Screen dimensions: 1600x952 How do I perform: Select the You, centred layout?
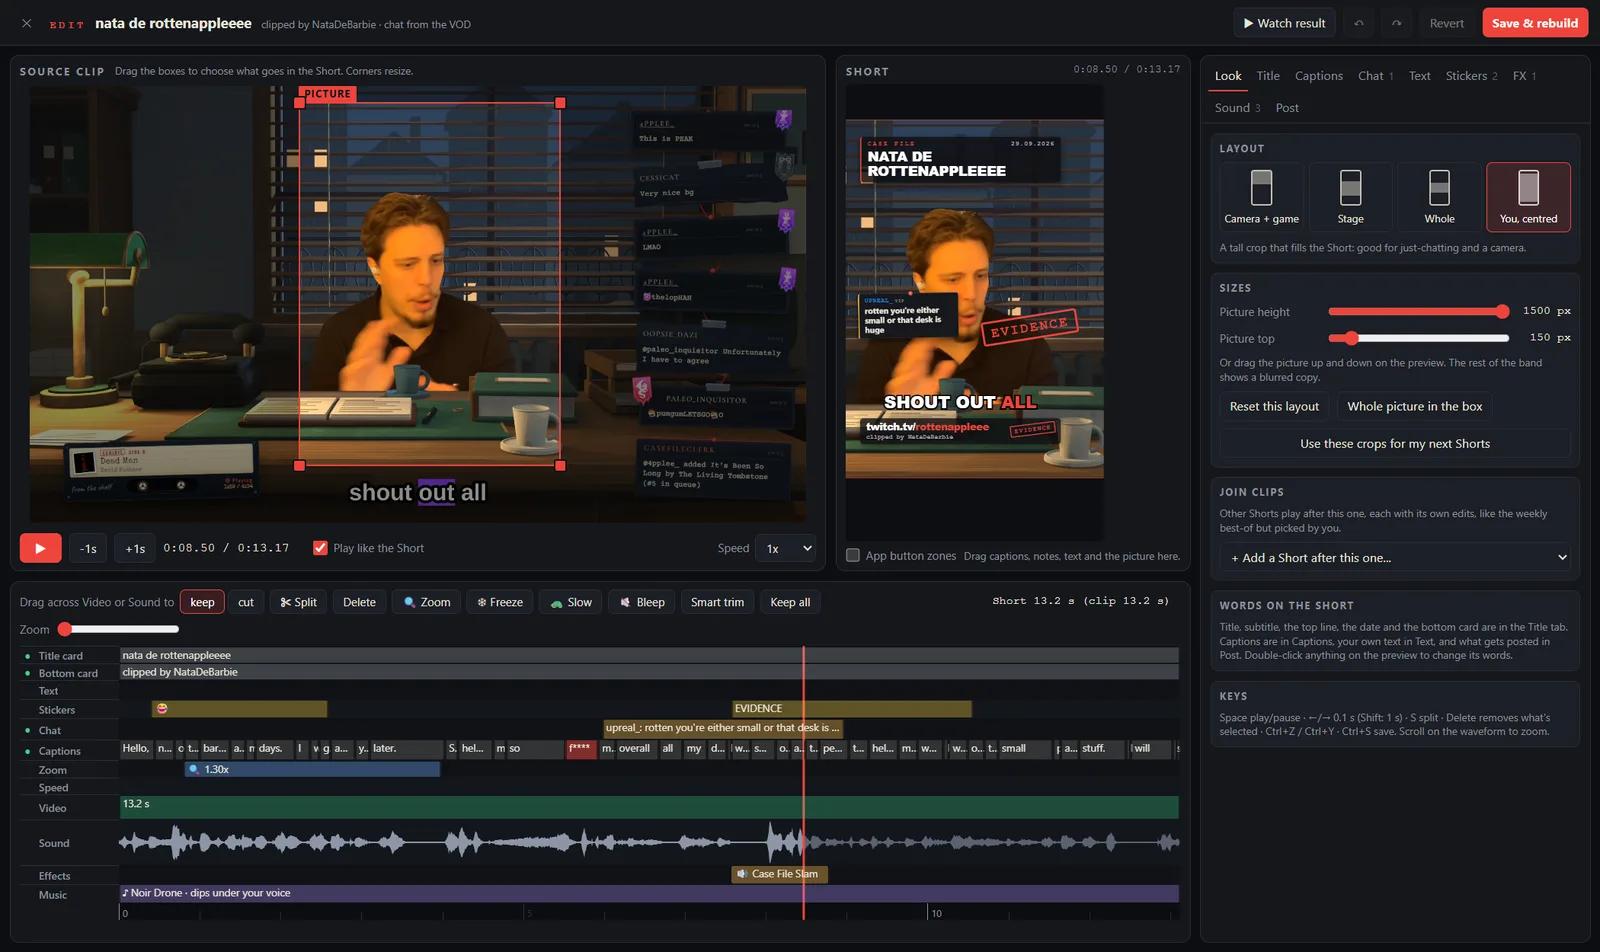pos(1528,197)
